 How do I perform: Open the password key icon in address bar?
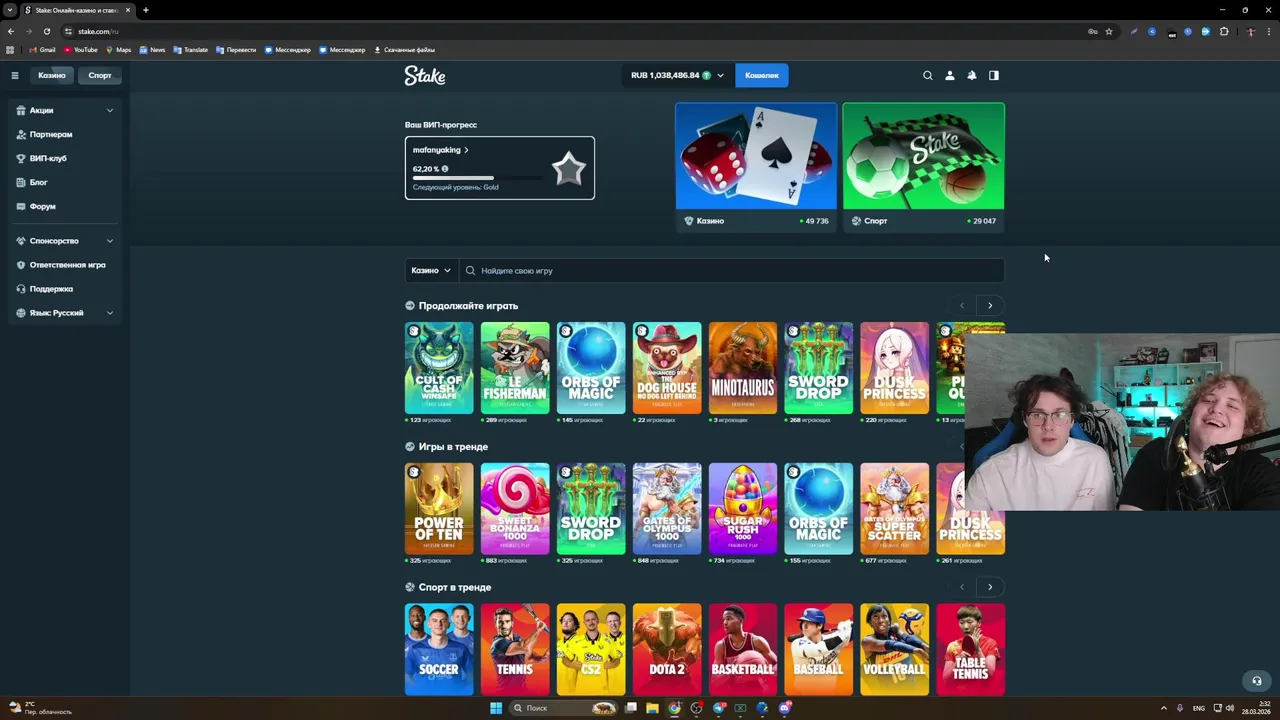[1092, 31]
